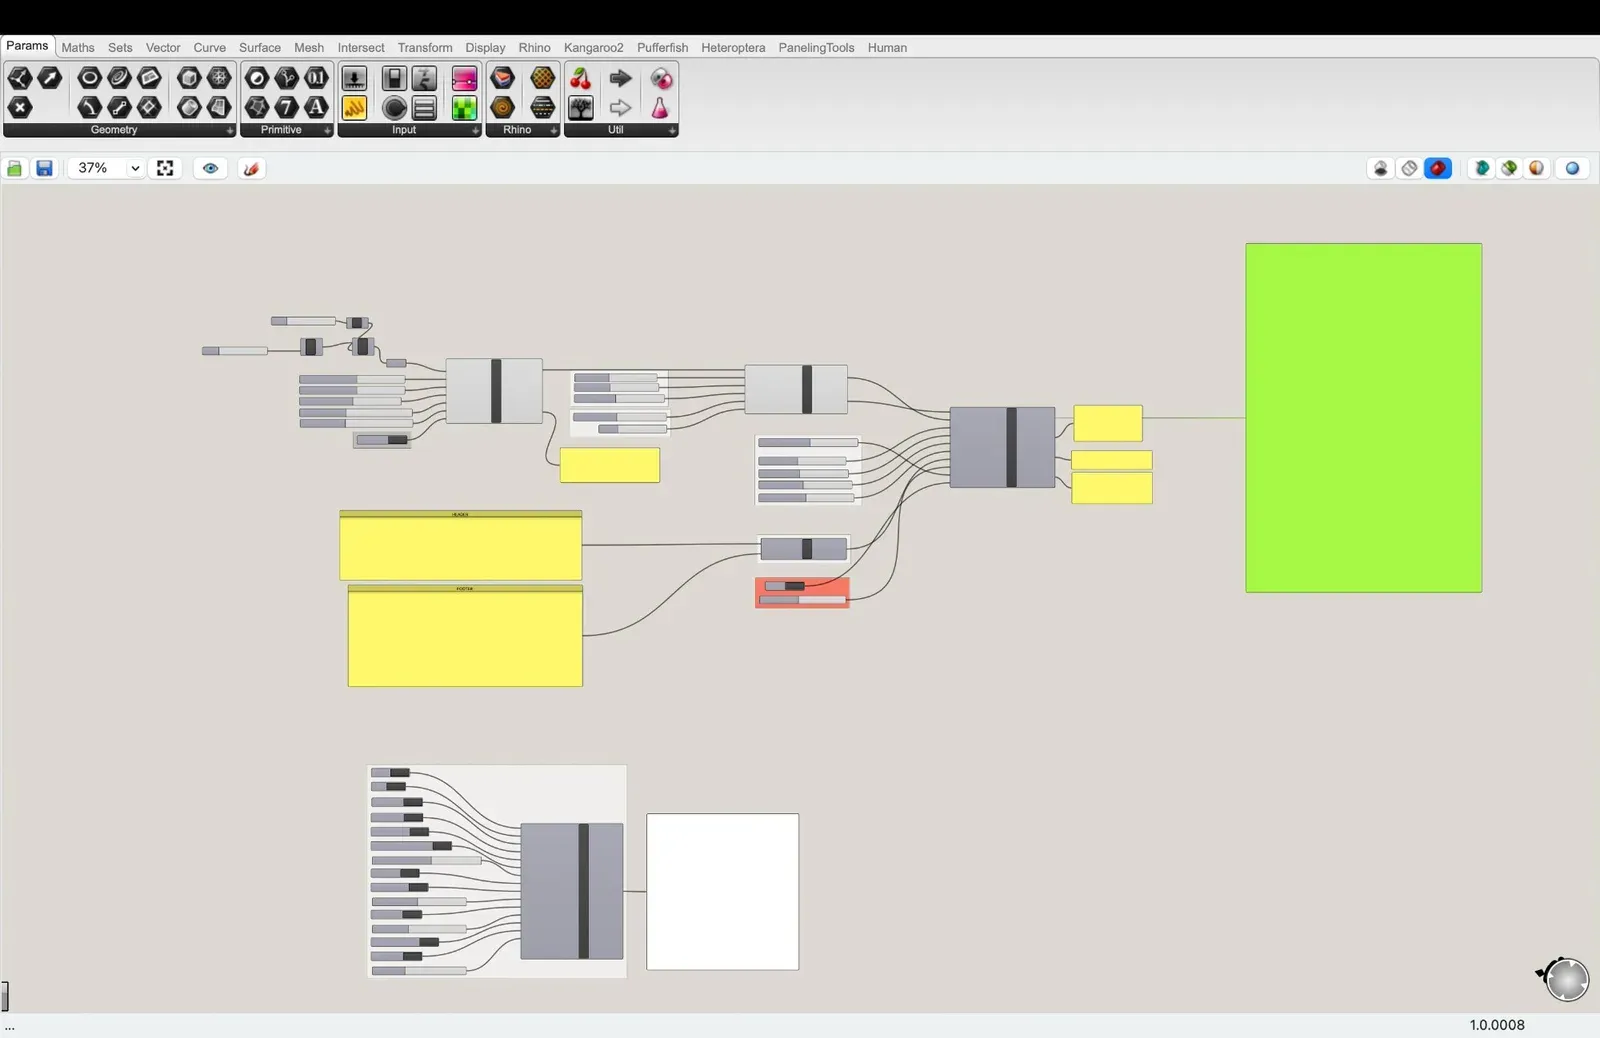
Task: Click the canvas compass widget
Action: (x=1564, y=979)
